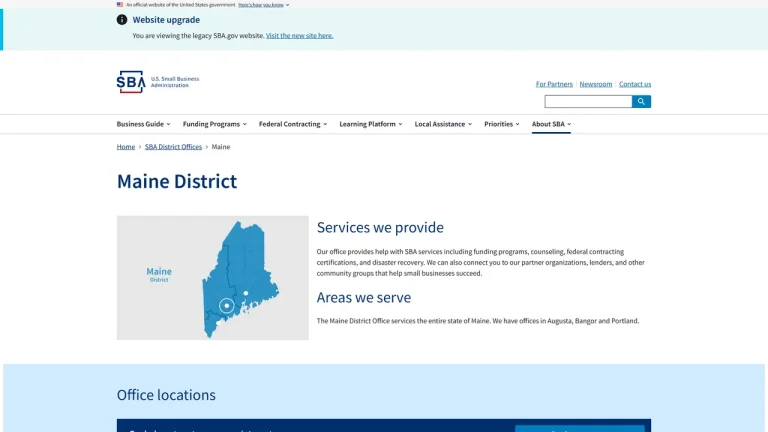Open the Priorities menu
The image size is (768, 432).
502,124
